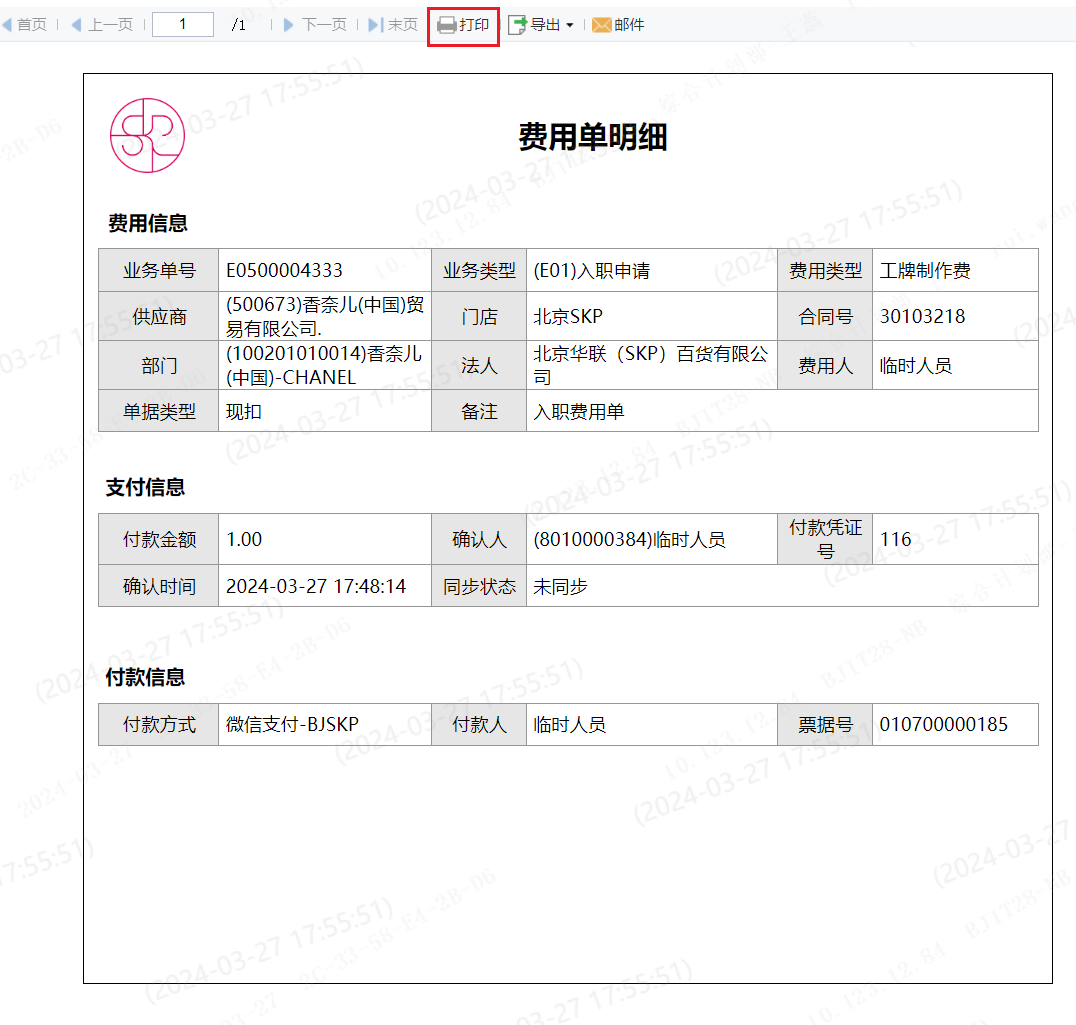Click the 业务类型 label cell
This screenshot has width=1076, height=1025.
tap(479, 270)
